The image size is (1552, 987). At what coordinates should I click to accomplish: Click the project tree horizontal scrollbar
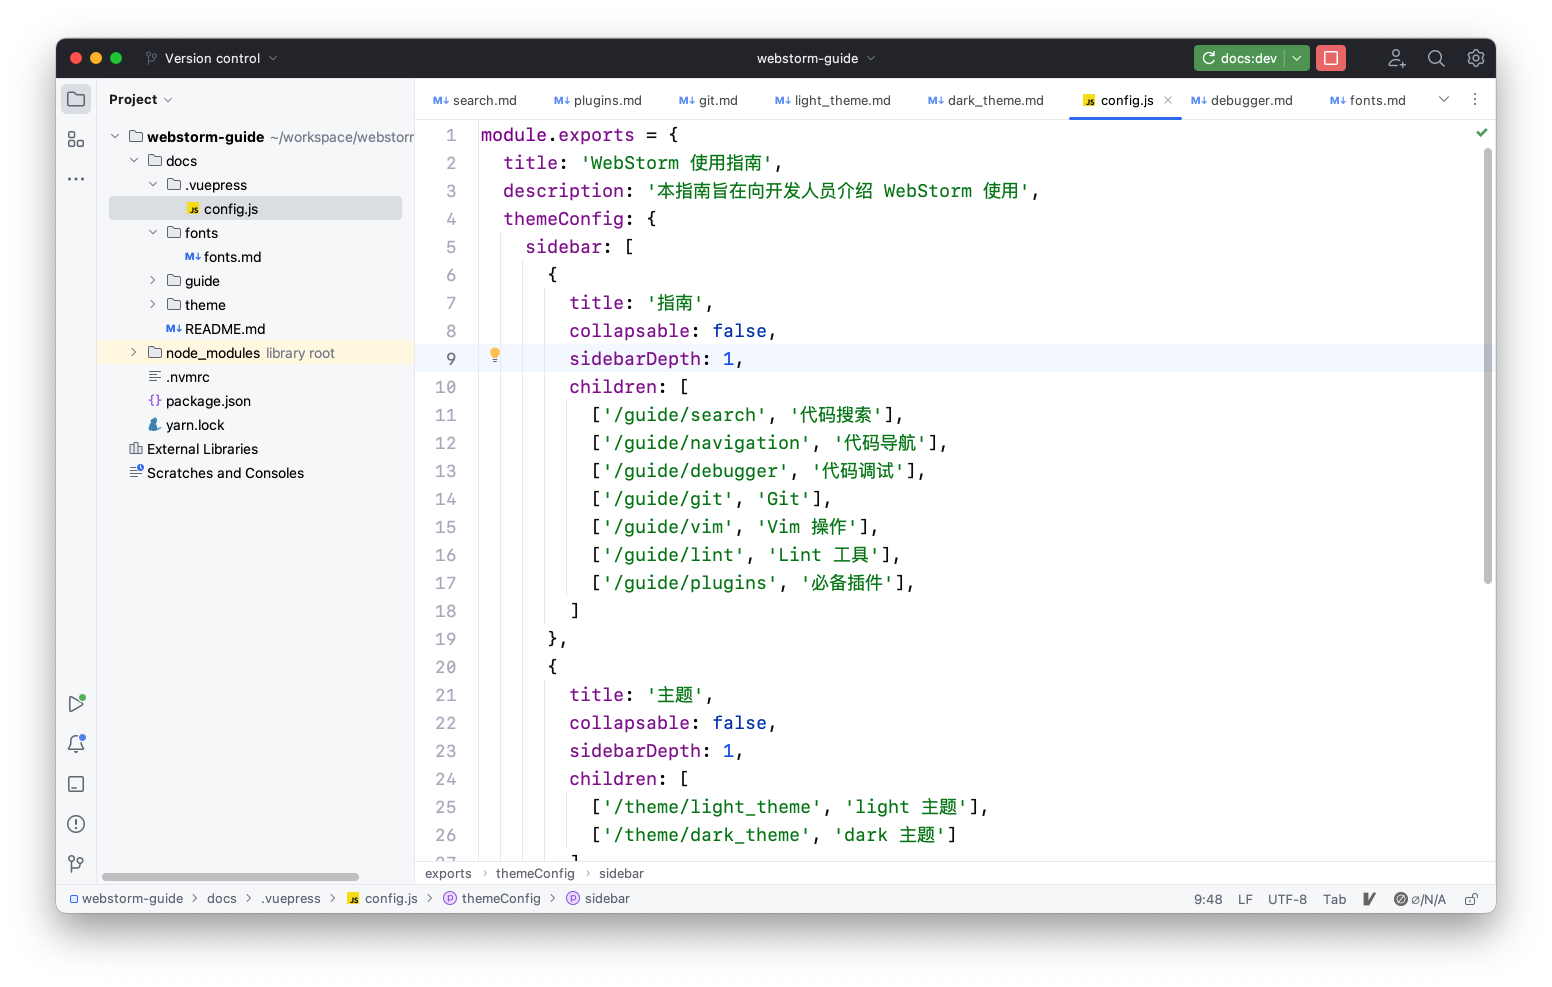pyautogui.click(x=230, y=877)
